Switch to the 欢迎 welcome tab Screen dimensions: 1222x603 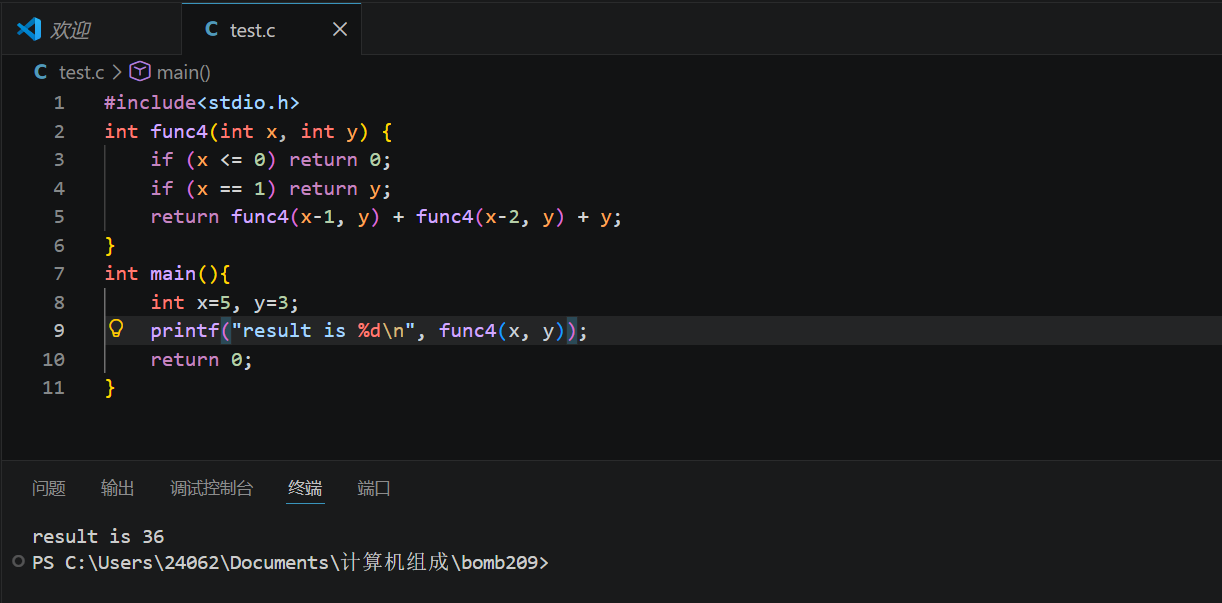tap(91, 28)
